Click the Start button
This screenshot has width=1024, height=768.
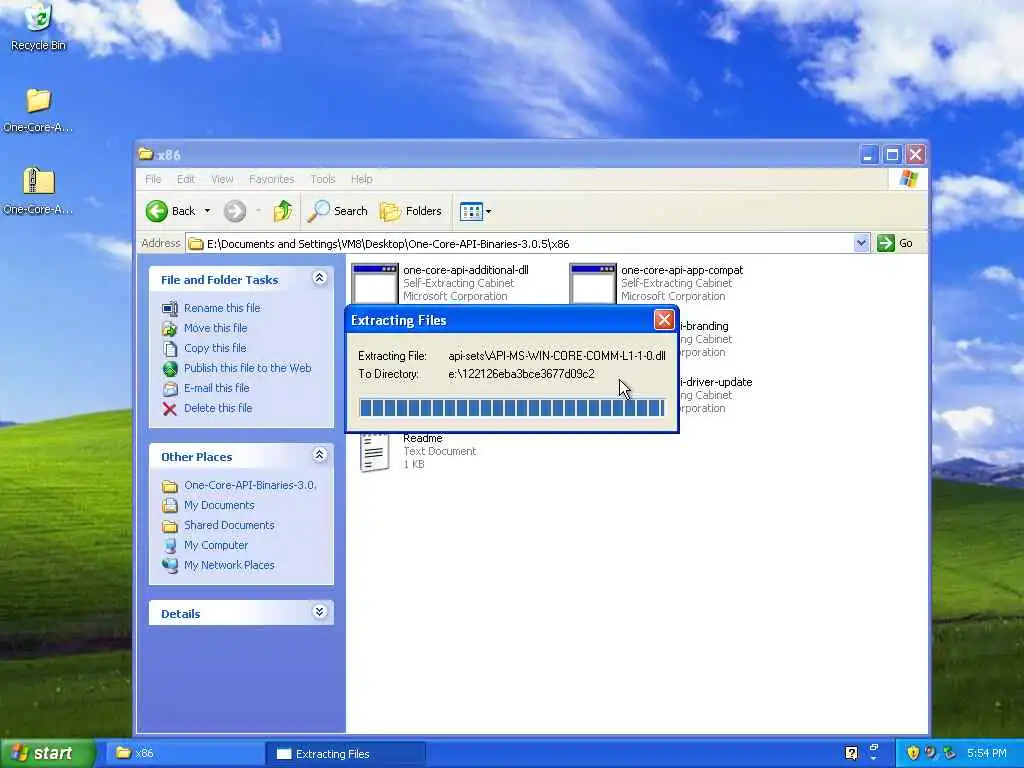[46, 753]
